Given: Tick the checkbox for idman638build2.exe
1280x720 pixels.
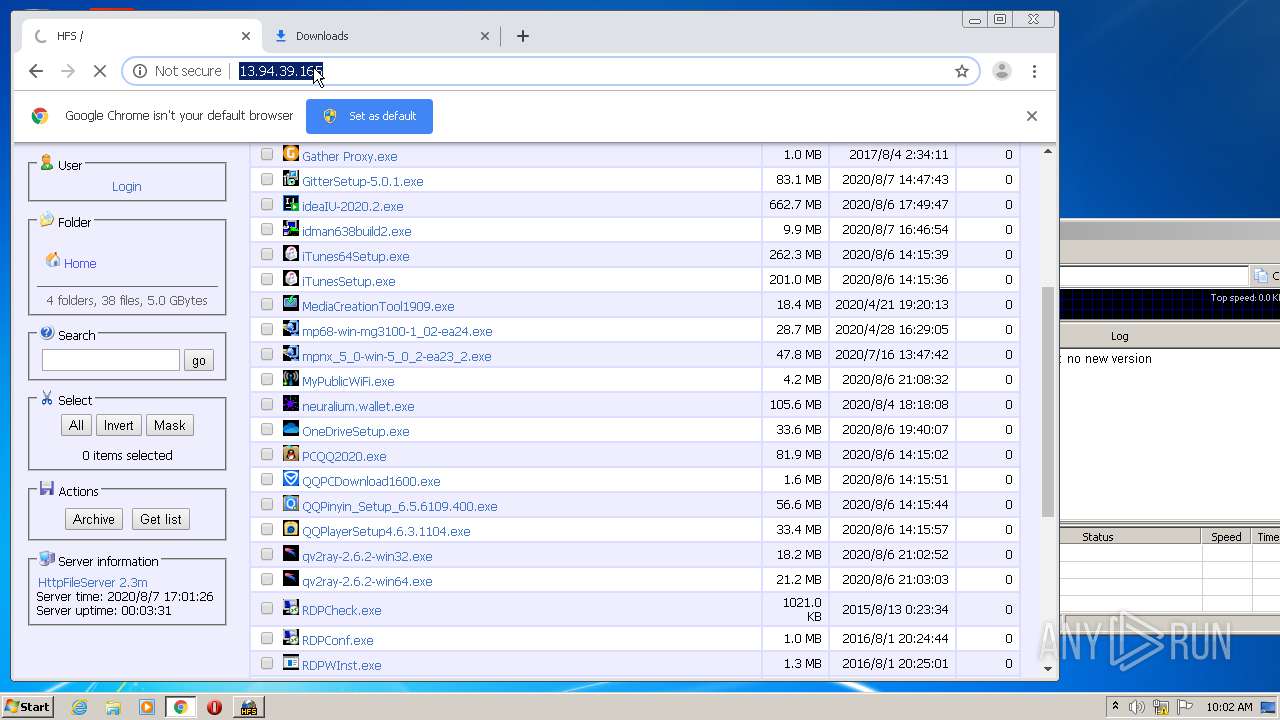Looking at the screenshot, I should (267, 230).
